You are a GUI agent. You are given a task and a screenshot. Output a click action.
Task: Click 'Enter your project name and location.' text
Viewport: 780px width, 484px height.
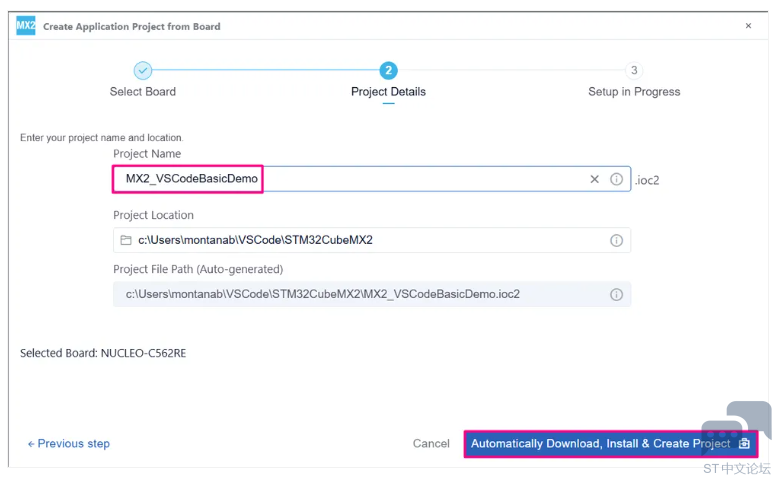point(101,138)
